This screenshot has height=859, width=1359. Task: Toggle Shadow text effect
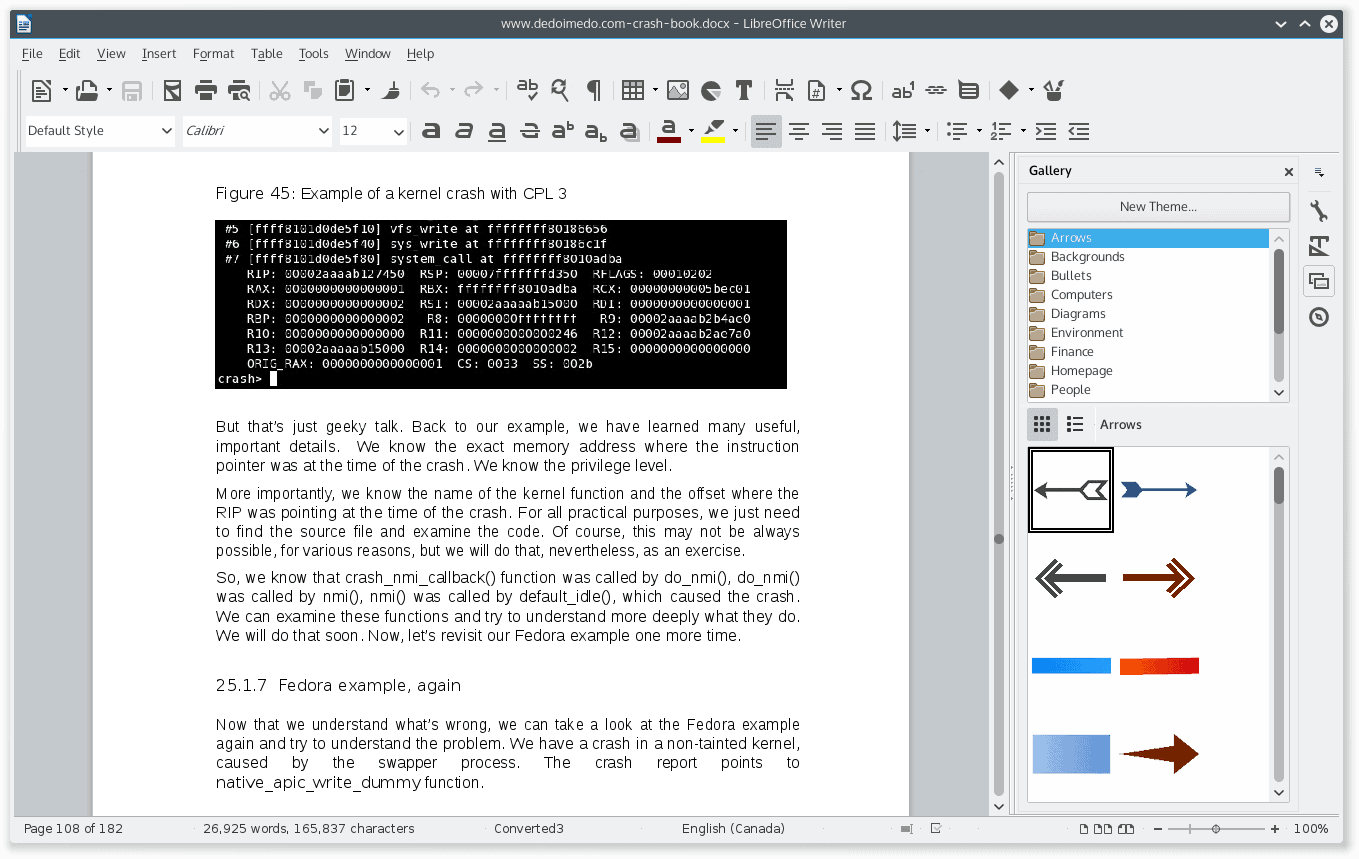coord(629,131)
